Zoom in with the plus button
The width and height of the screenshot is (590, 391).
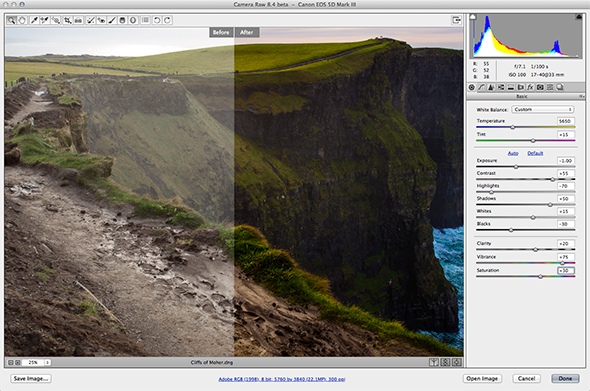17,362
